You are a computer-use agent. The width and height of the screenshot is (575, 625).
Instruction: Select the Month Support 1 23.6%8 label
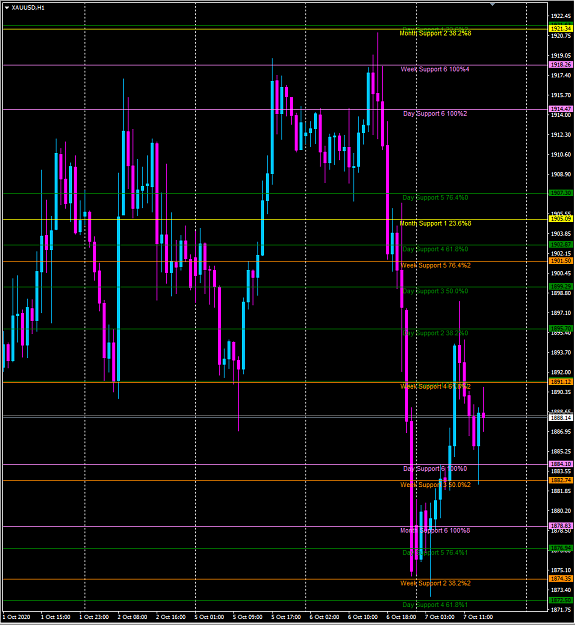coord(435,224)
